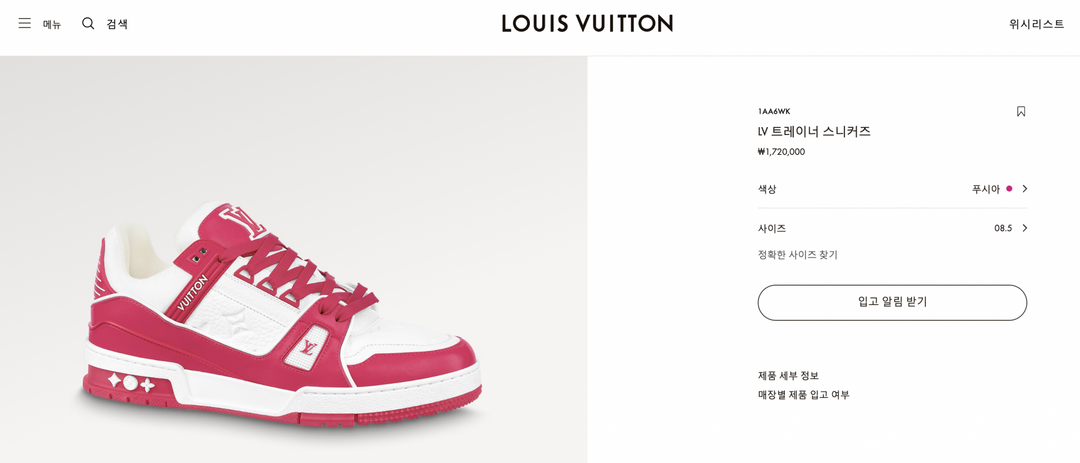
Task: Bookmark the product with the wishlist icon
Action: pos(1021,111)
